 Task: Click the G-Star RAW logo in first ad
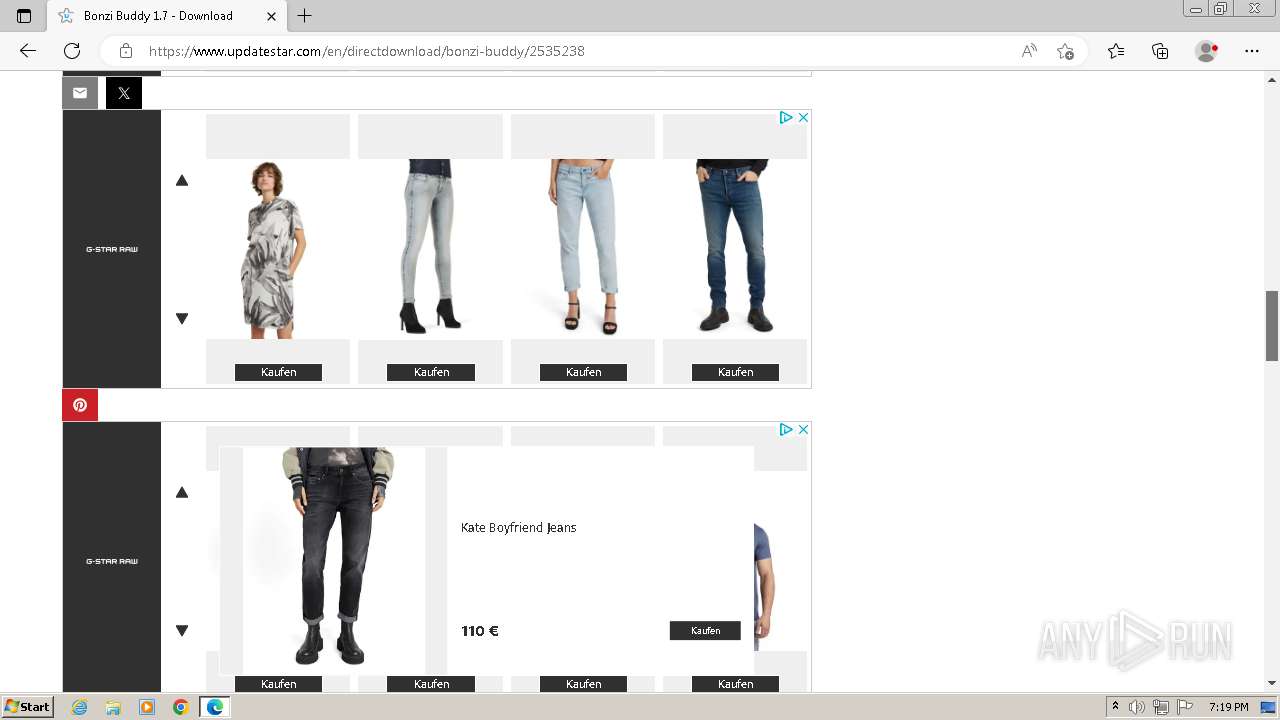point(112,249)
